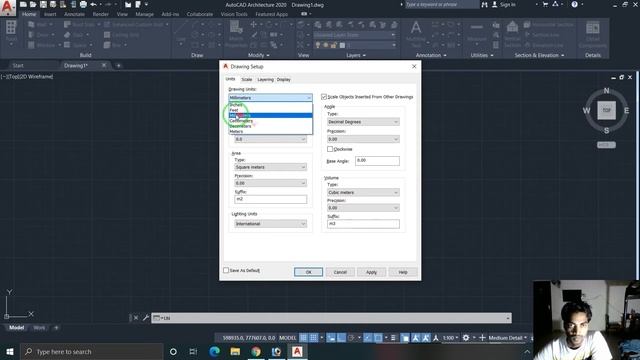Click the Save icon in quick access toolbar

[43, 4]
